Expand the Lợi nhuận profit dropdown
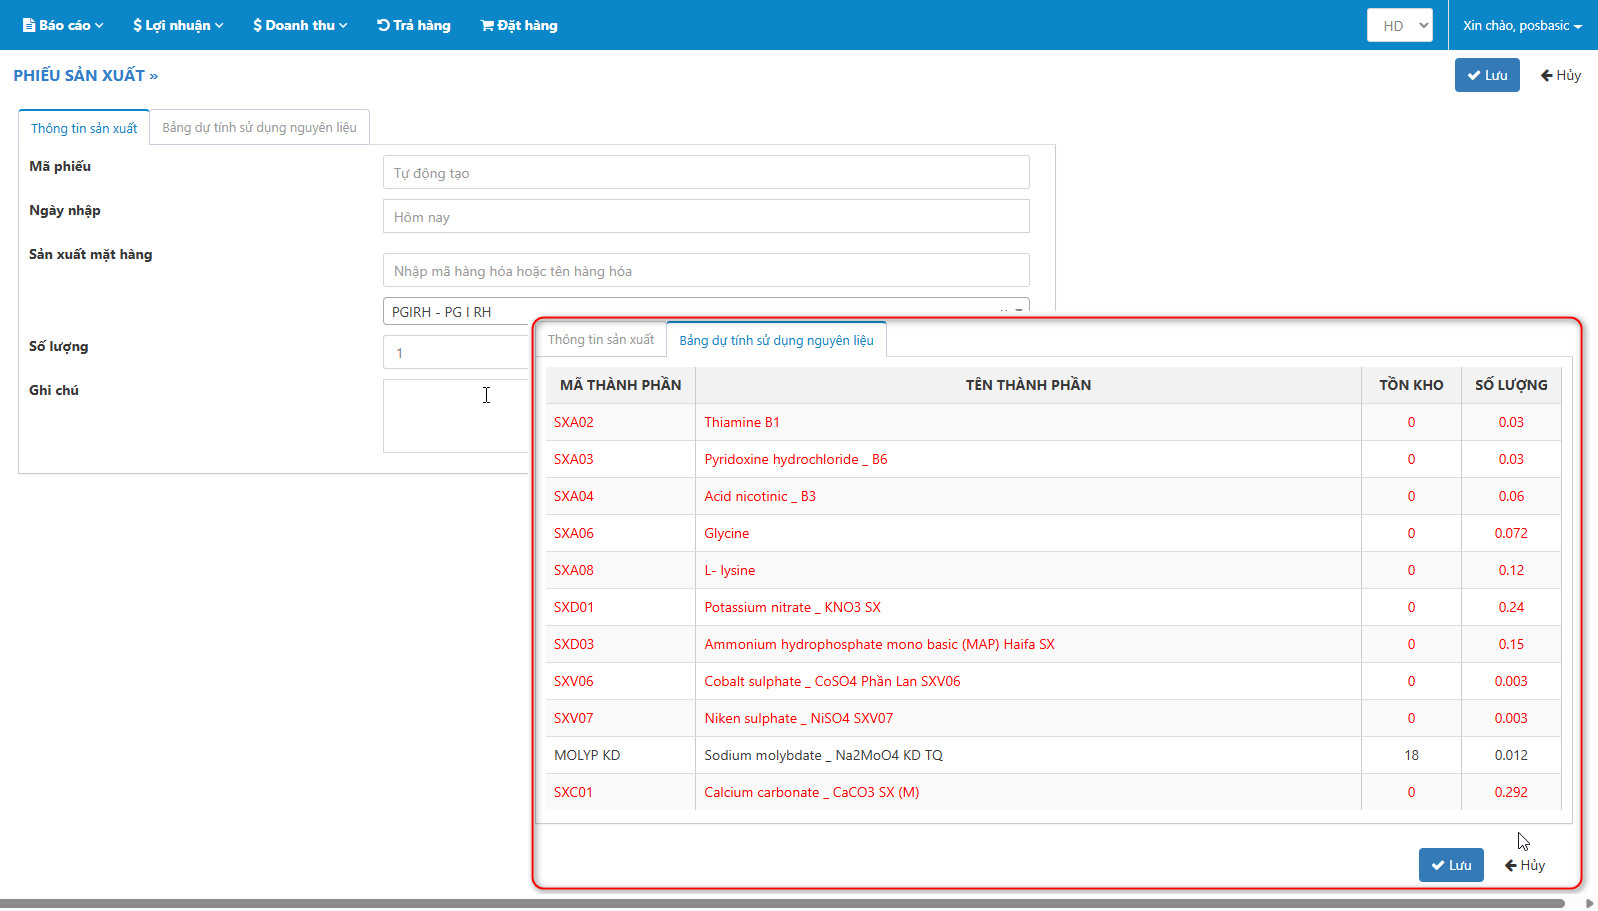This screenshot has width=1598, height=911. pos(178,25)
